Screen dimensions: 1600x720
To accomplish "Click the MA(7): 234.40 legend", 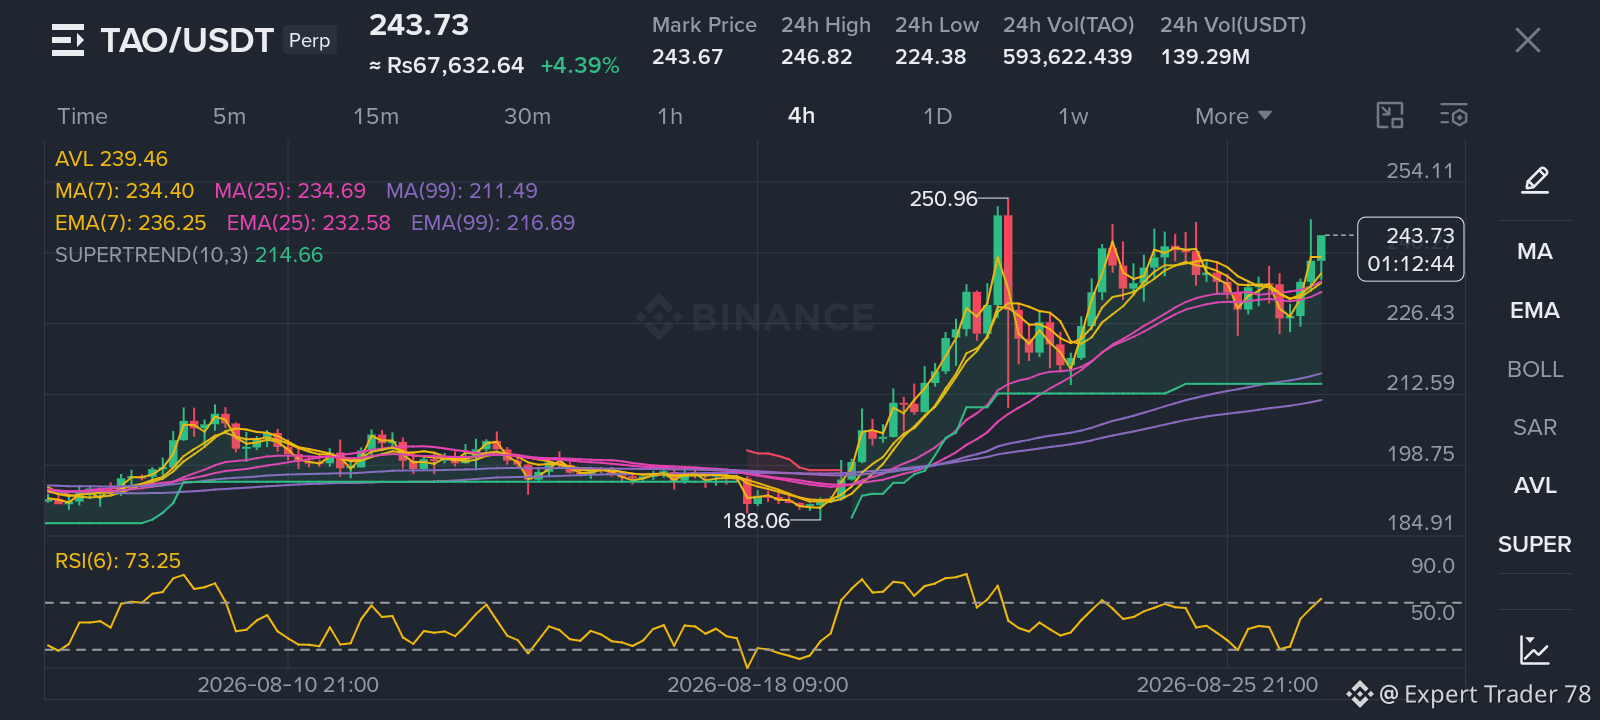I will [x=125, y=191].
